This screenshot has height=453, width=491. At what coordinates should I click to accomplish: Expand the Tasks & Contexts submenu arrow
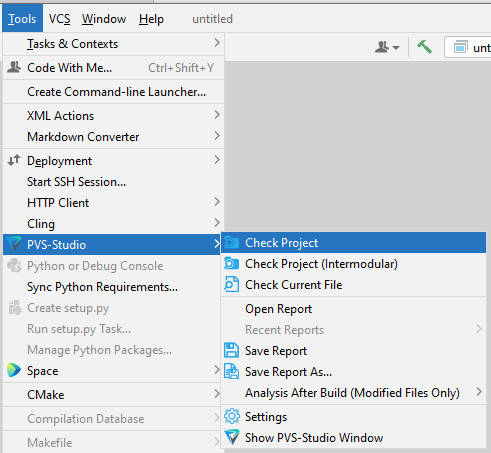pos(217,43)
